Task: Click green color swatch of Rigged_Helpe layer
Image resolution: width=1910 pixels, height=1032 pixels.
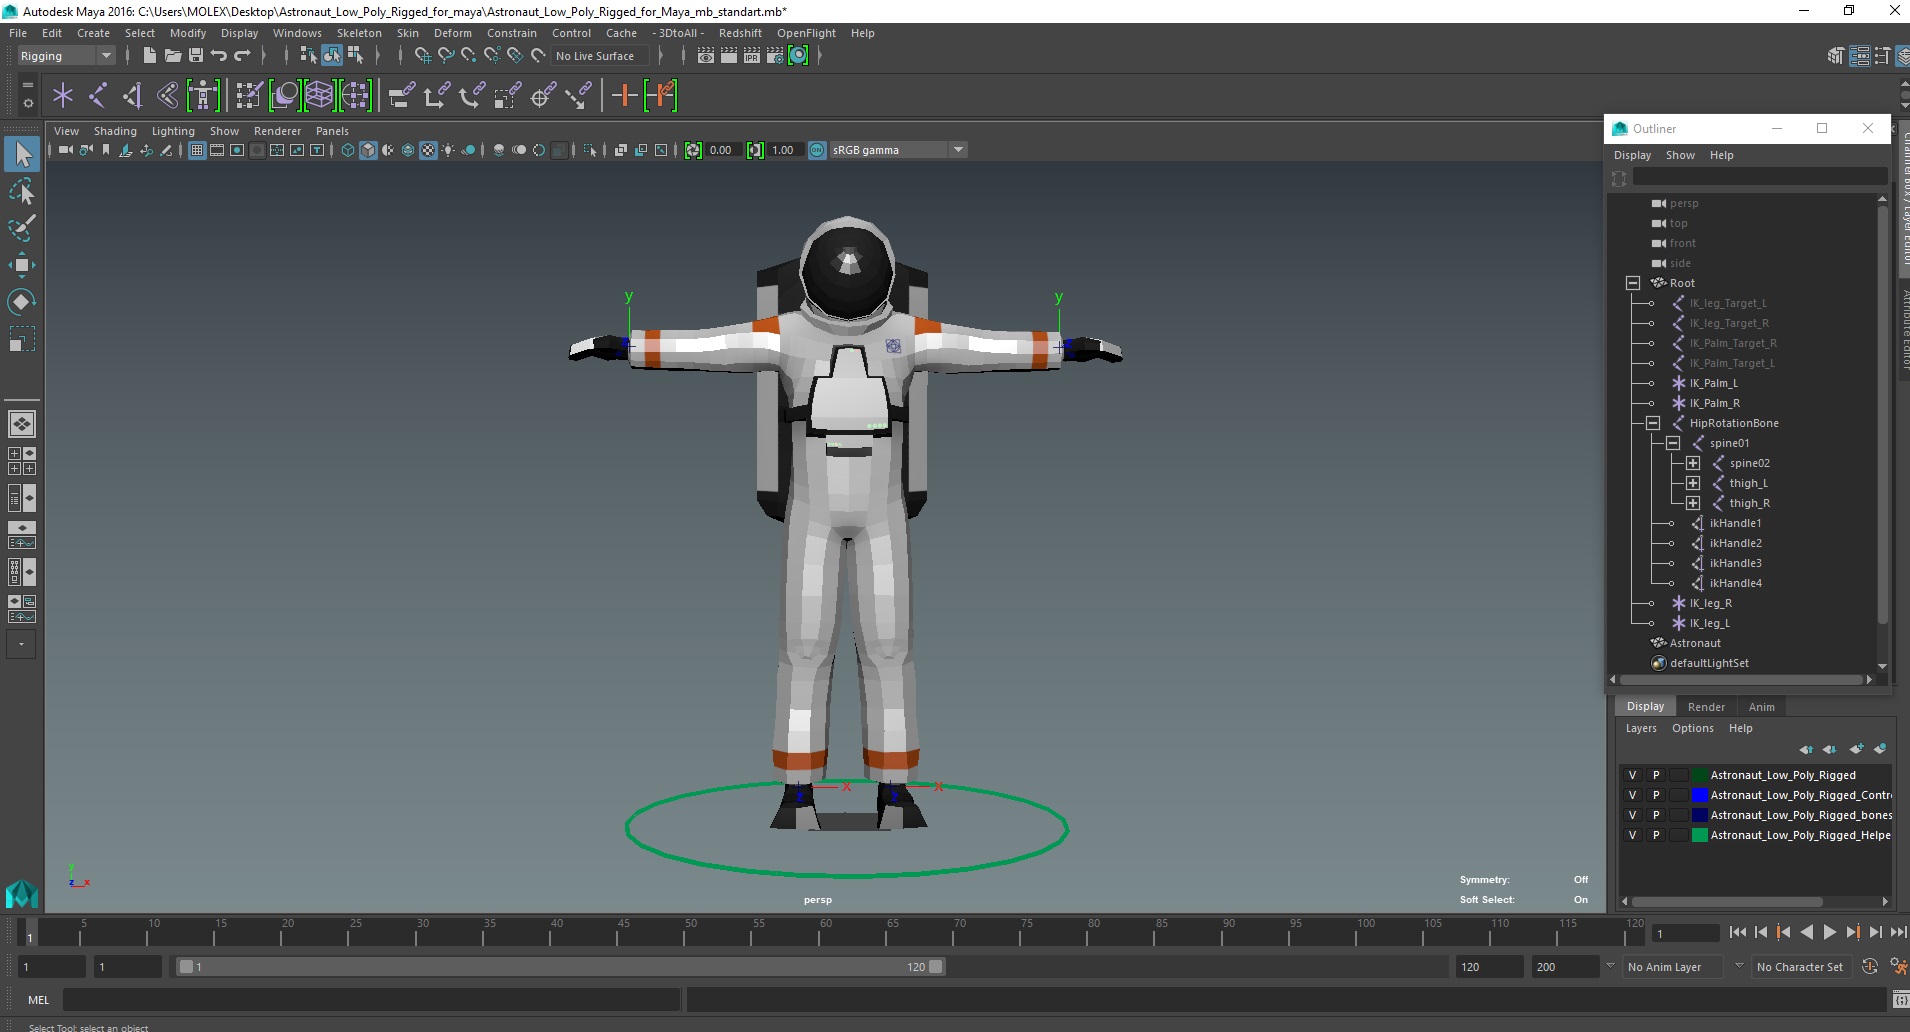Action: pyautogui.click(x=1699, y=835)
